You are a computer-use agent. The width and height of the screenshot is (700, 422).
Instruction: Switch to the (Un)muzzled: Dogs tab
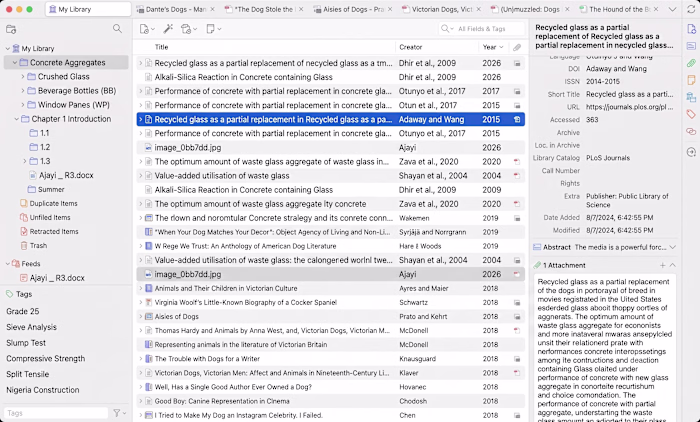tap(530, 9)
